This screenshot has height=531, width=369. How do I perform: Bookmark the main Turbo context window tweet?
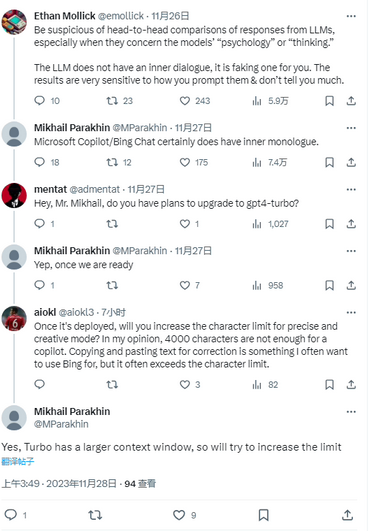click(x=263, y=515)
